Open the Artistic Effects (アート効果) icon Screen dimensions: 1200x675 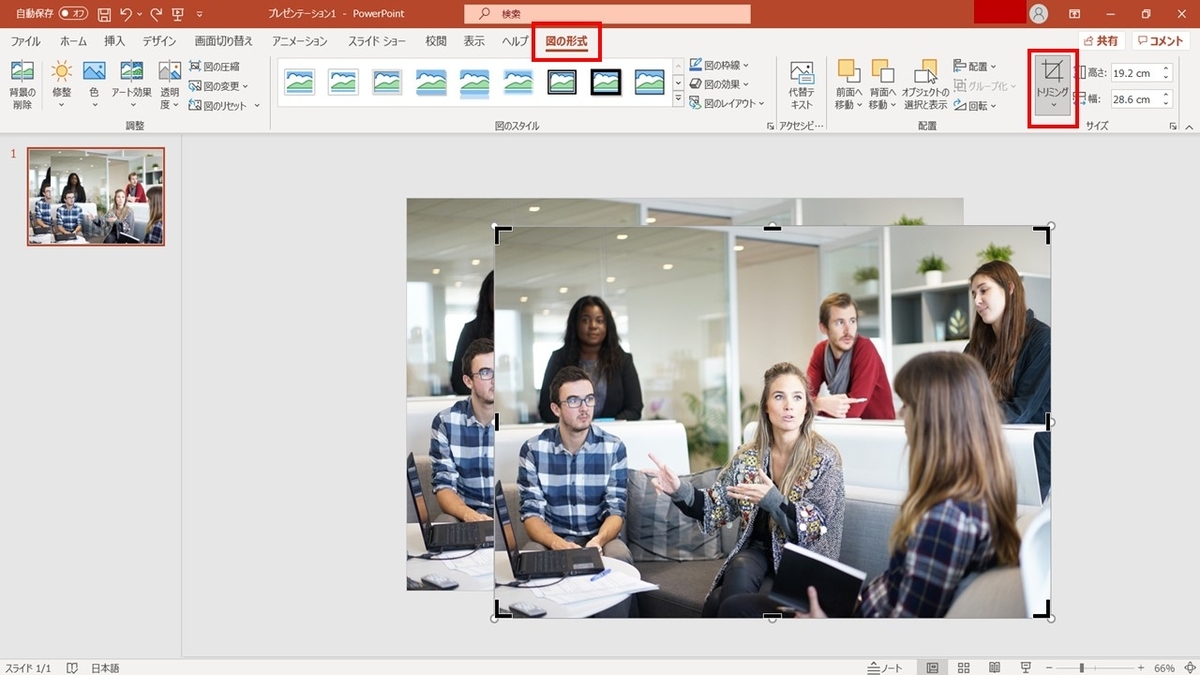(131, 72)
